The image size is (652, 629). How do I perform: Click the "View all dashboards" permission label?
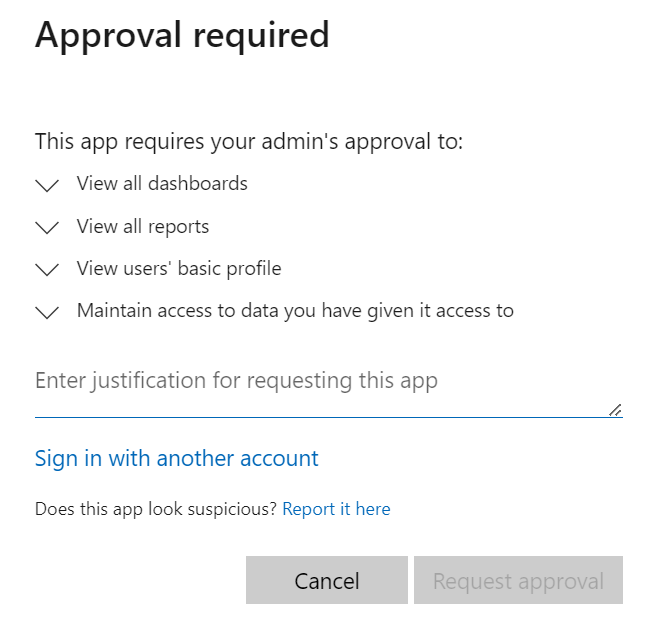162,184
